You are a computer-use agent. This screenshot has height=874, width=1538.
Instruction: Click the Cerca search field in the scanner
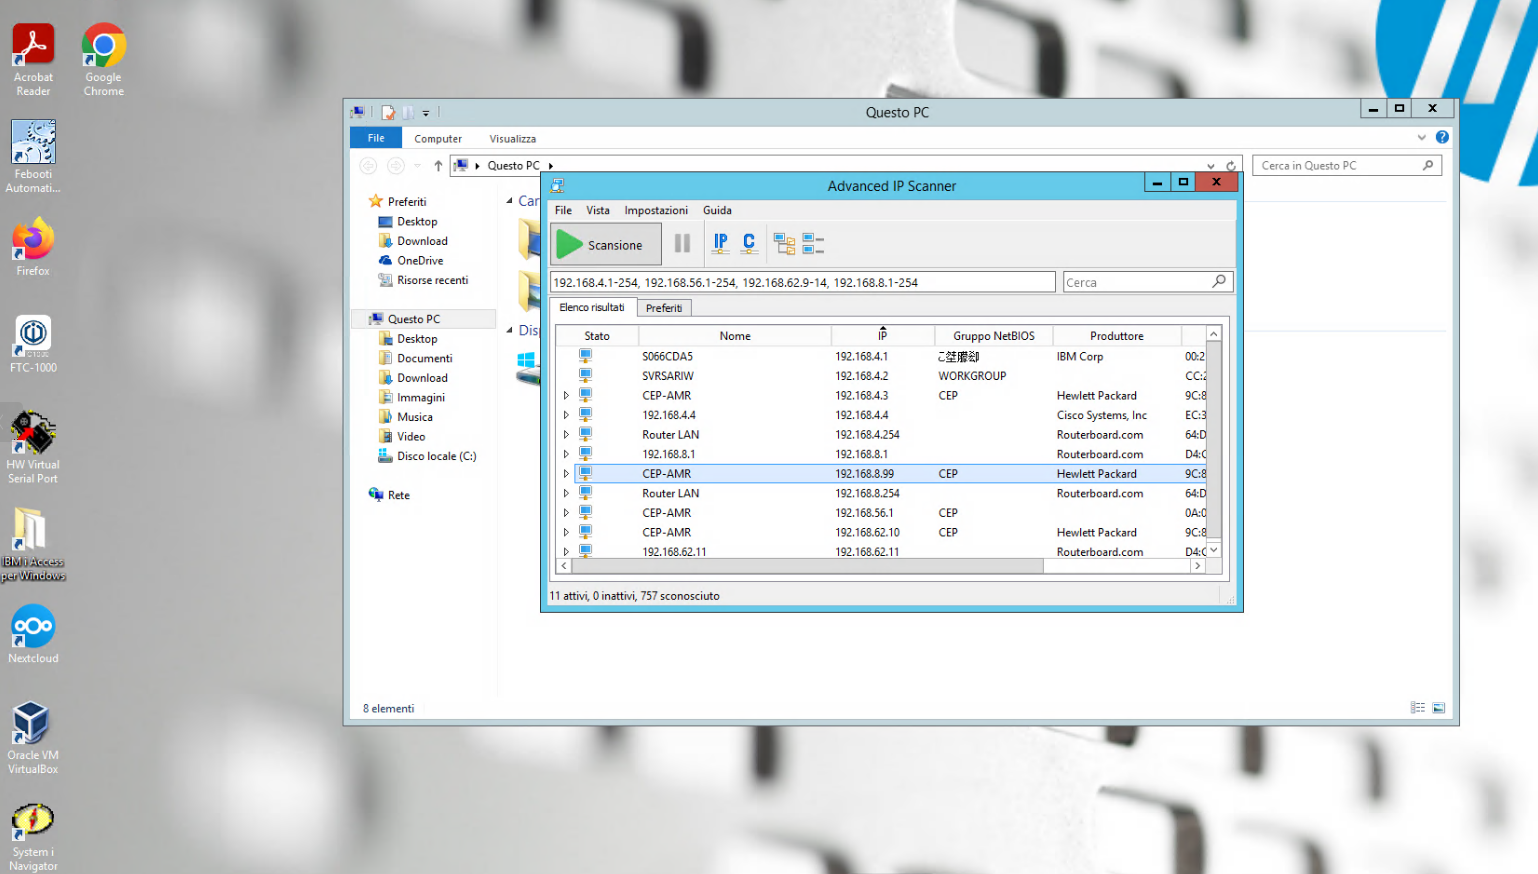pos(1147,282)
